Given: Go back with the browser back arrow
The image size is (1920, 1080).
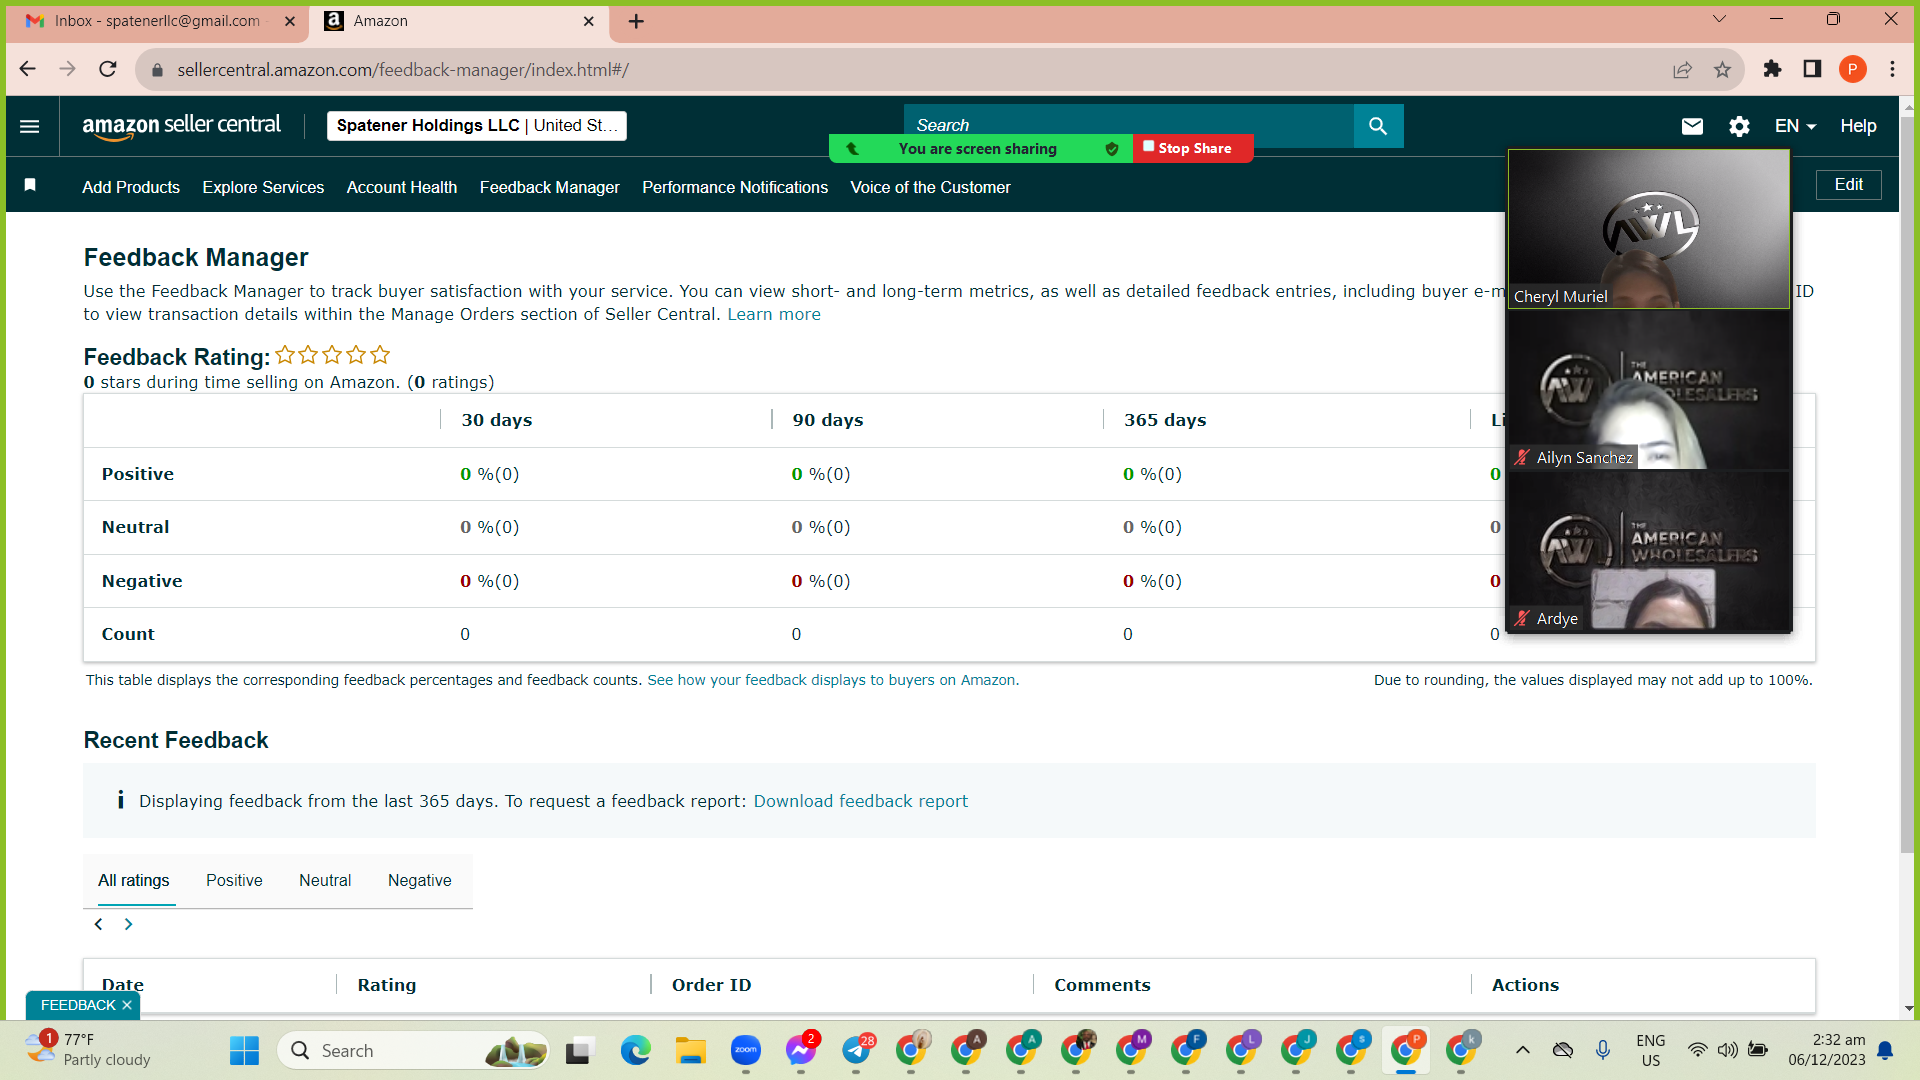Looking at the screenshot, I should (28, 69).
